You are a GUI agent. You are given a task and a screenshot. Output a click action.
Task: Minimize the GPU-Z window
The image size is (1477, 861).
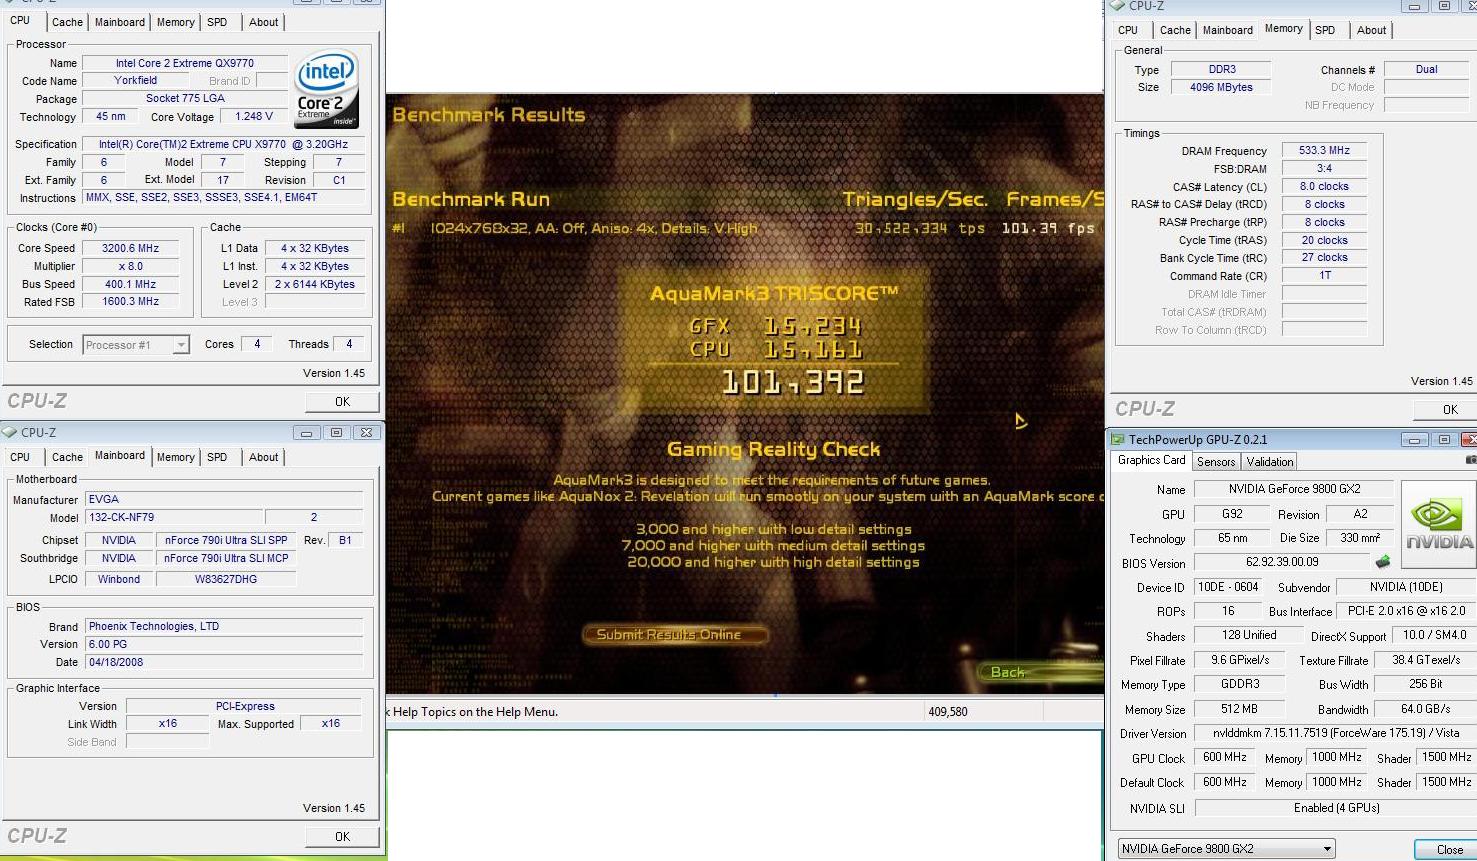(x=1414, y=440)
